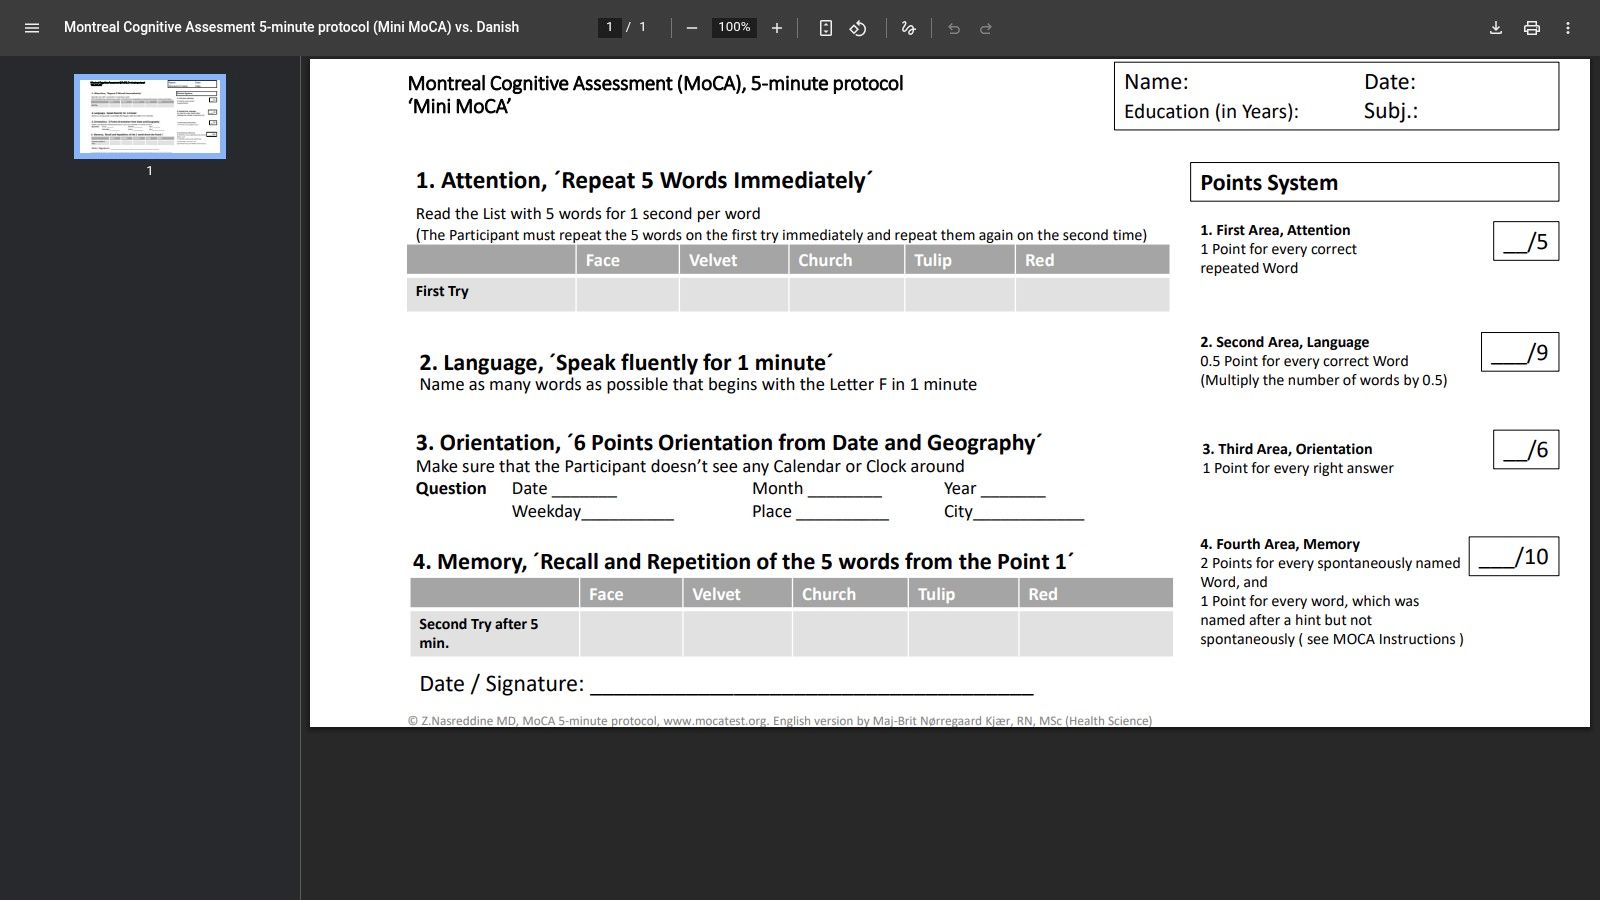Click the redo arrow icon

(986, 28)
